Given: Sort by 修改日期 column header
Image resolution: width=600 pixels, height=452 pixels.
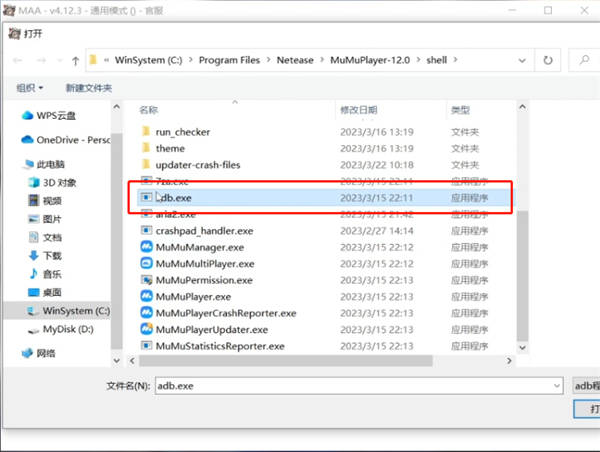Looking at the screenshot, I should [x=359, y=109].
